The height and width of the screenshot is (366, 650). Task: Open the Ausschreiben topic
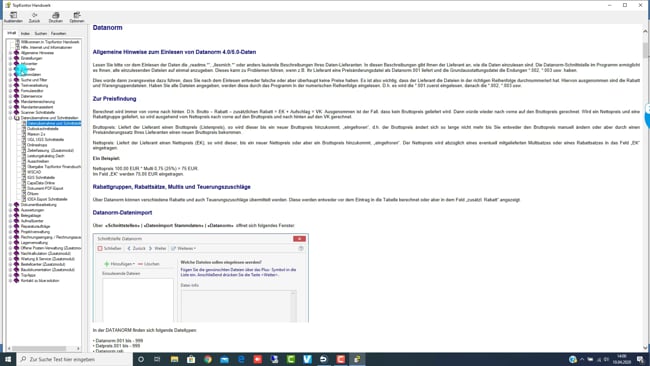pyautogui.click(x=38, y=161)
